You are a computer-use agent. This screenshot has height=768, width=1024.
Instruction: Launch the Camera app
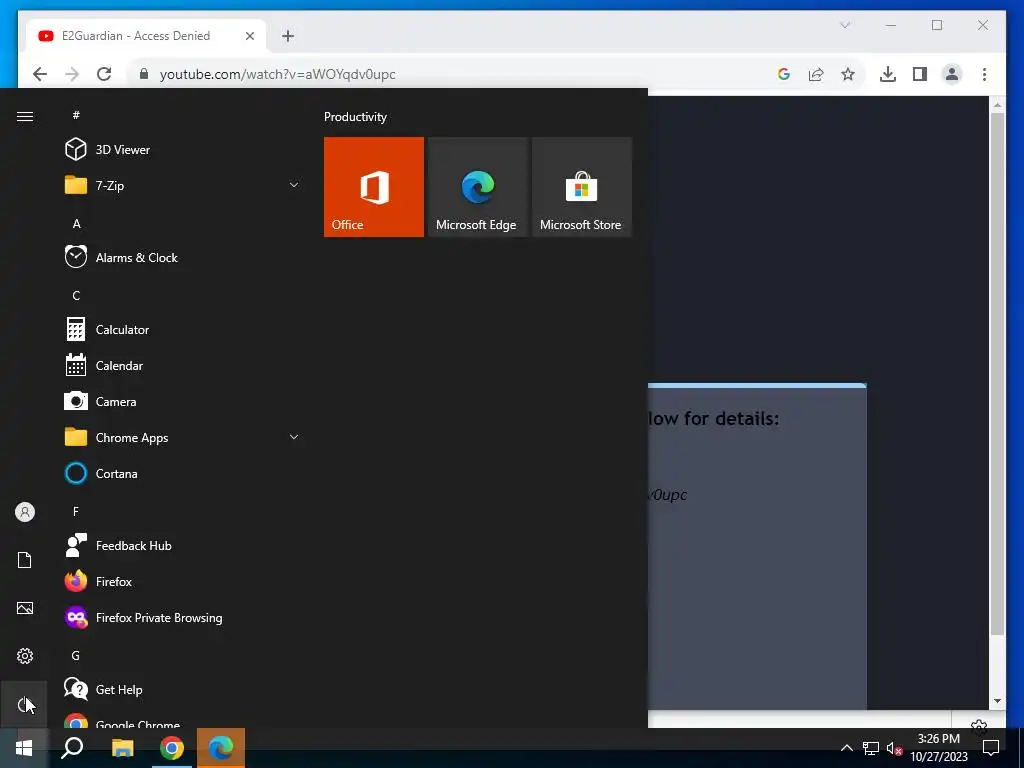tap(182, 402)
